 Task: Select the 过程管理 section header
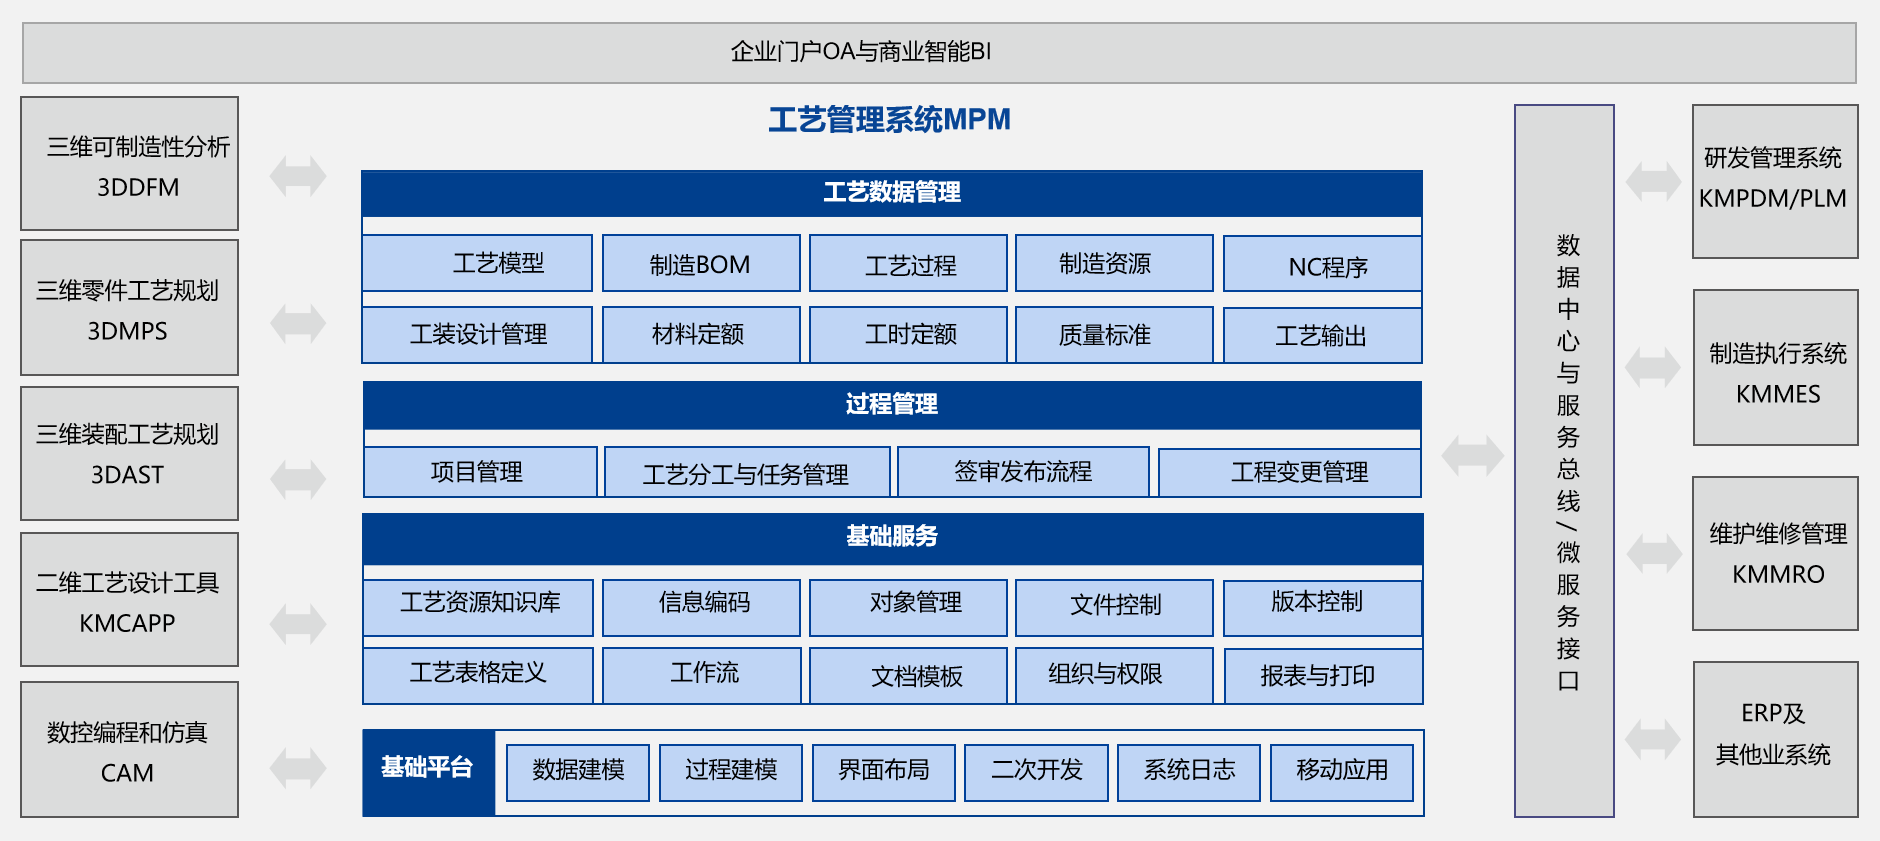[x=891, y=405]
